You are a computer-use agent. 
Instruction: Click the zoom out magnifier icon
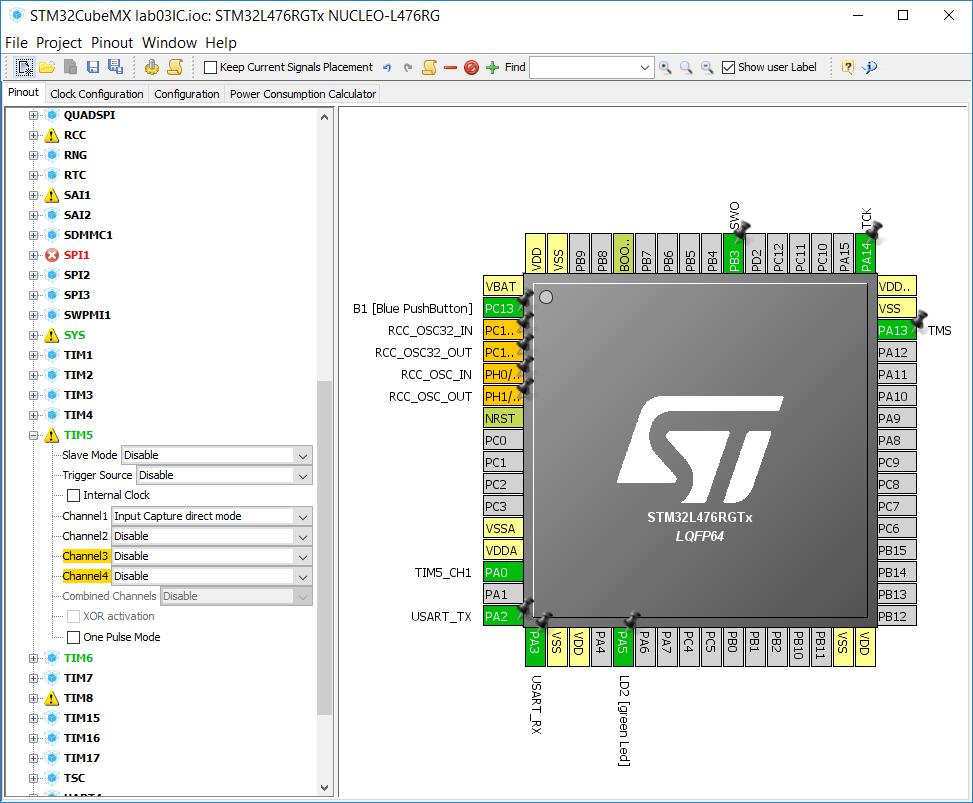click(x=707, y=68)
